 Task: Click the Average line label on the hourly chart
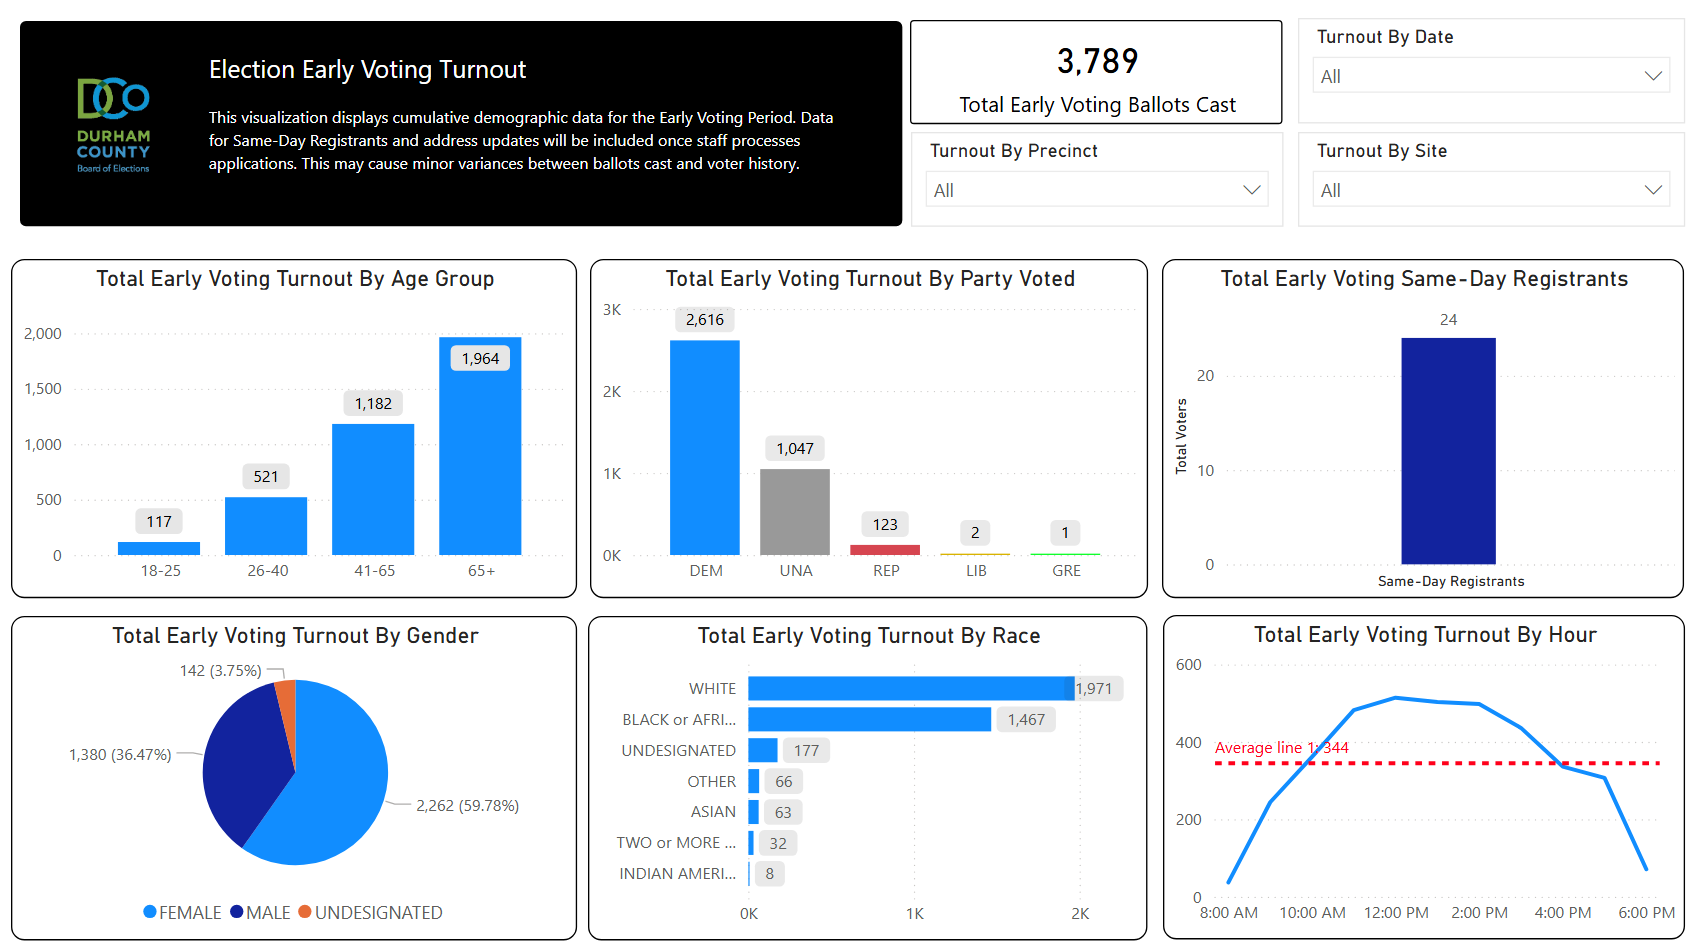tap(1281, 747)
